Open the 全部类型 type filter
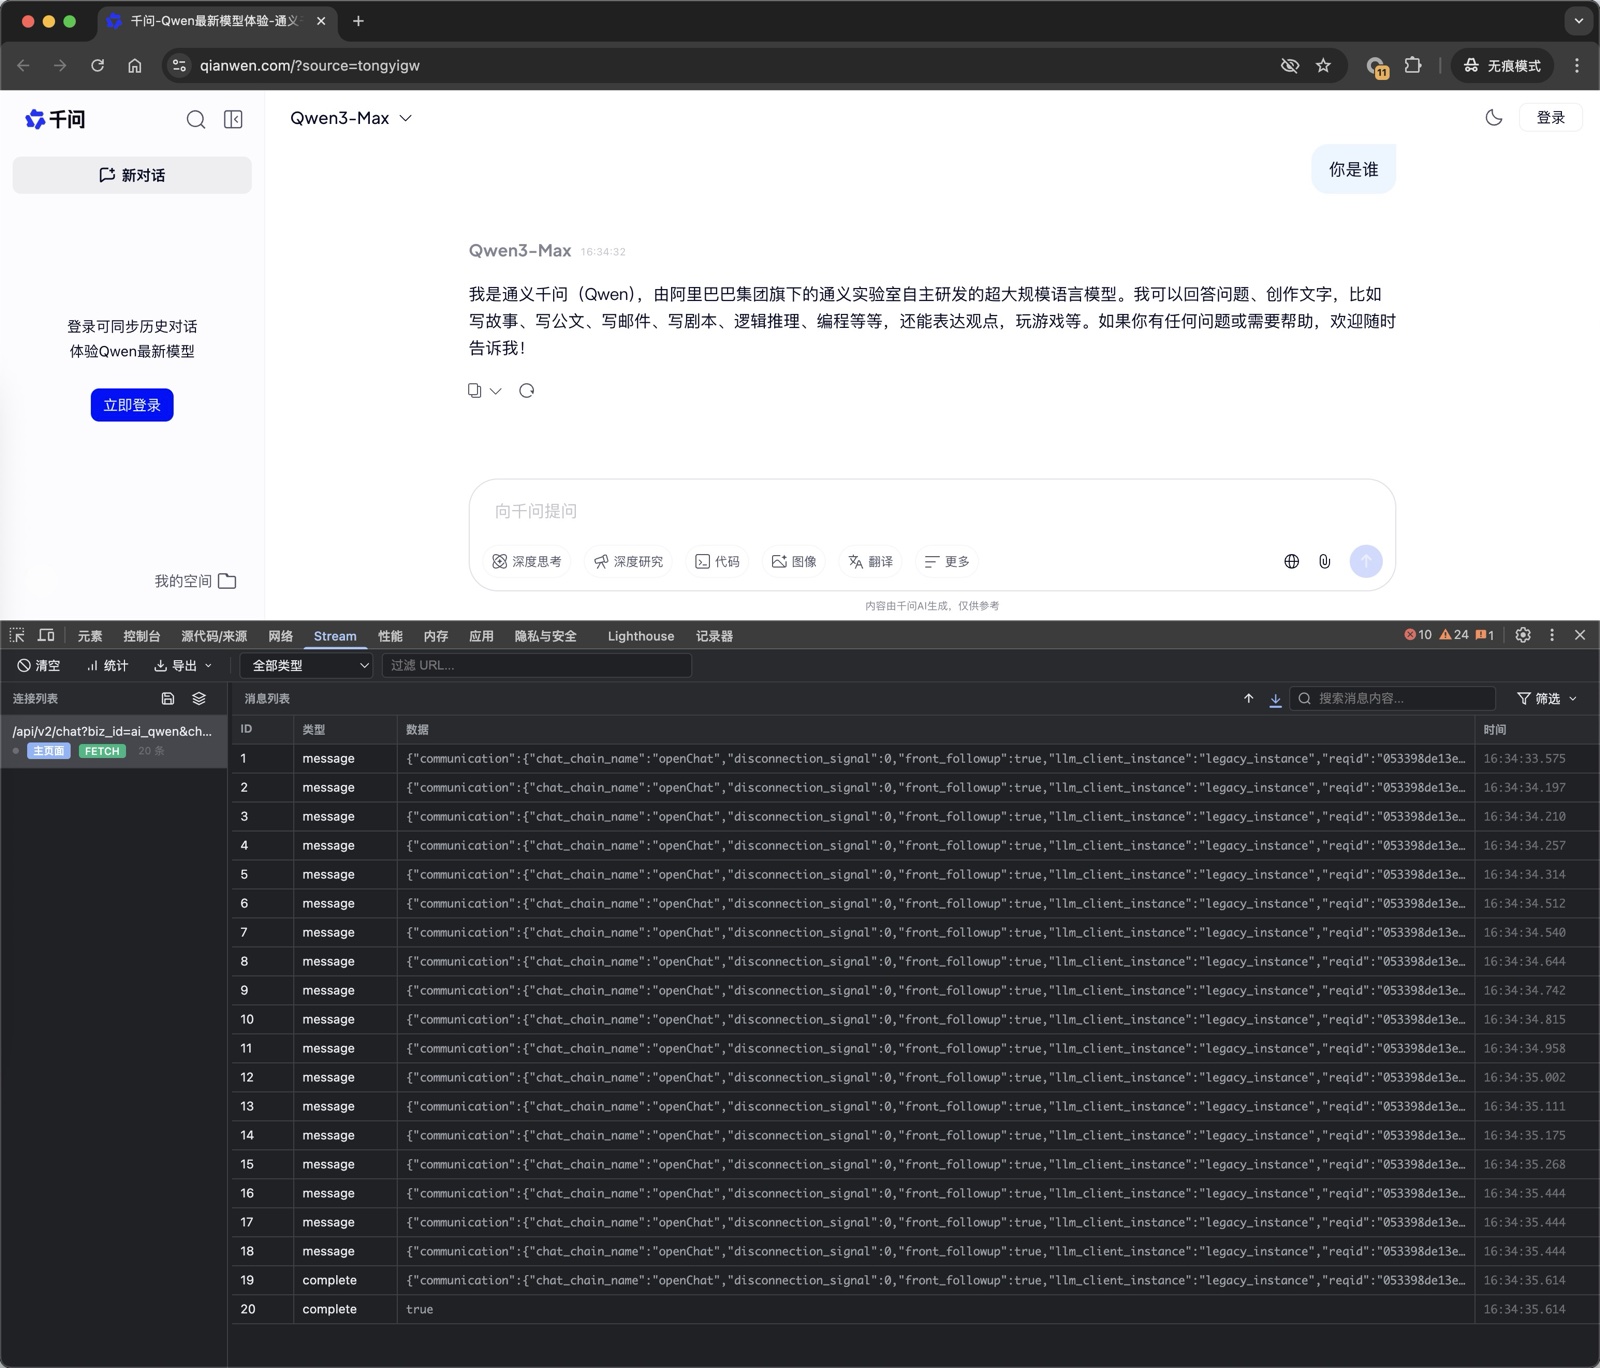The width and height of the screenshot is (1600, 1368). point(306,666)
